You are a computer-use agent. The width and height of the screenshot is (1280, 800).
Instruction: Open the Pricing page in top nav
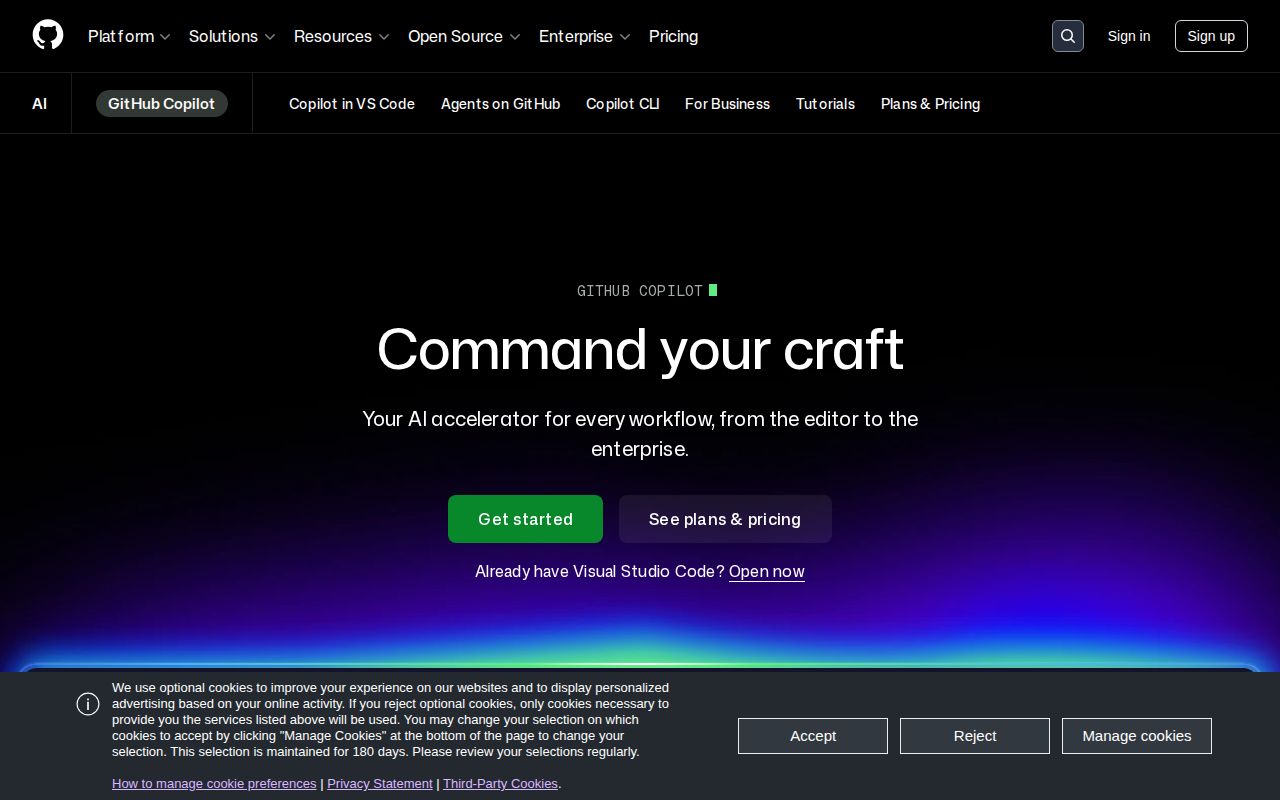click(673, 36)
